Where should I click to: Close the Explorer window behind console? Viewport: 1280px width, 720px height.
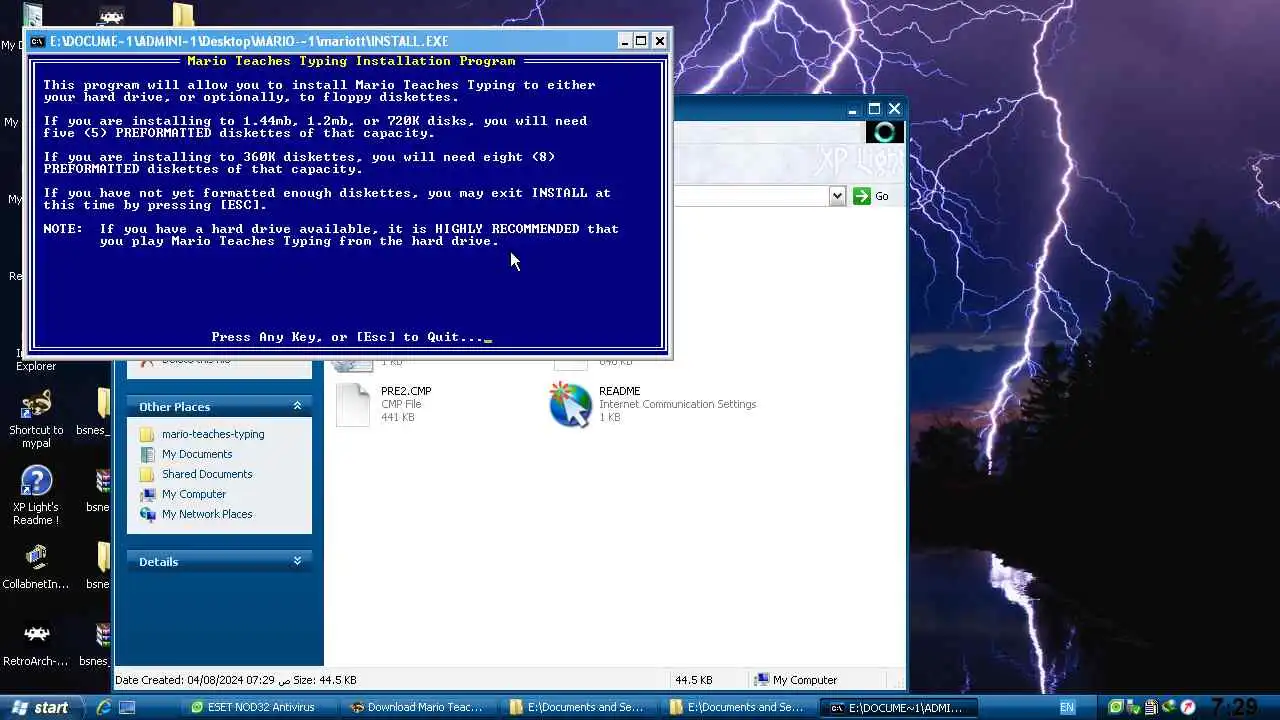tap(895, 109)
